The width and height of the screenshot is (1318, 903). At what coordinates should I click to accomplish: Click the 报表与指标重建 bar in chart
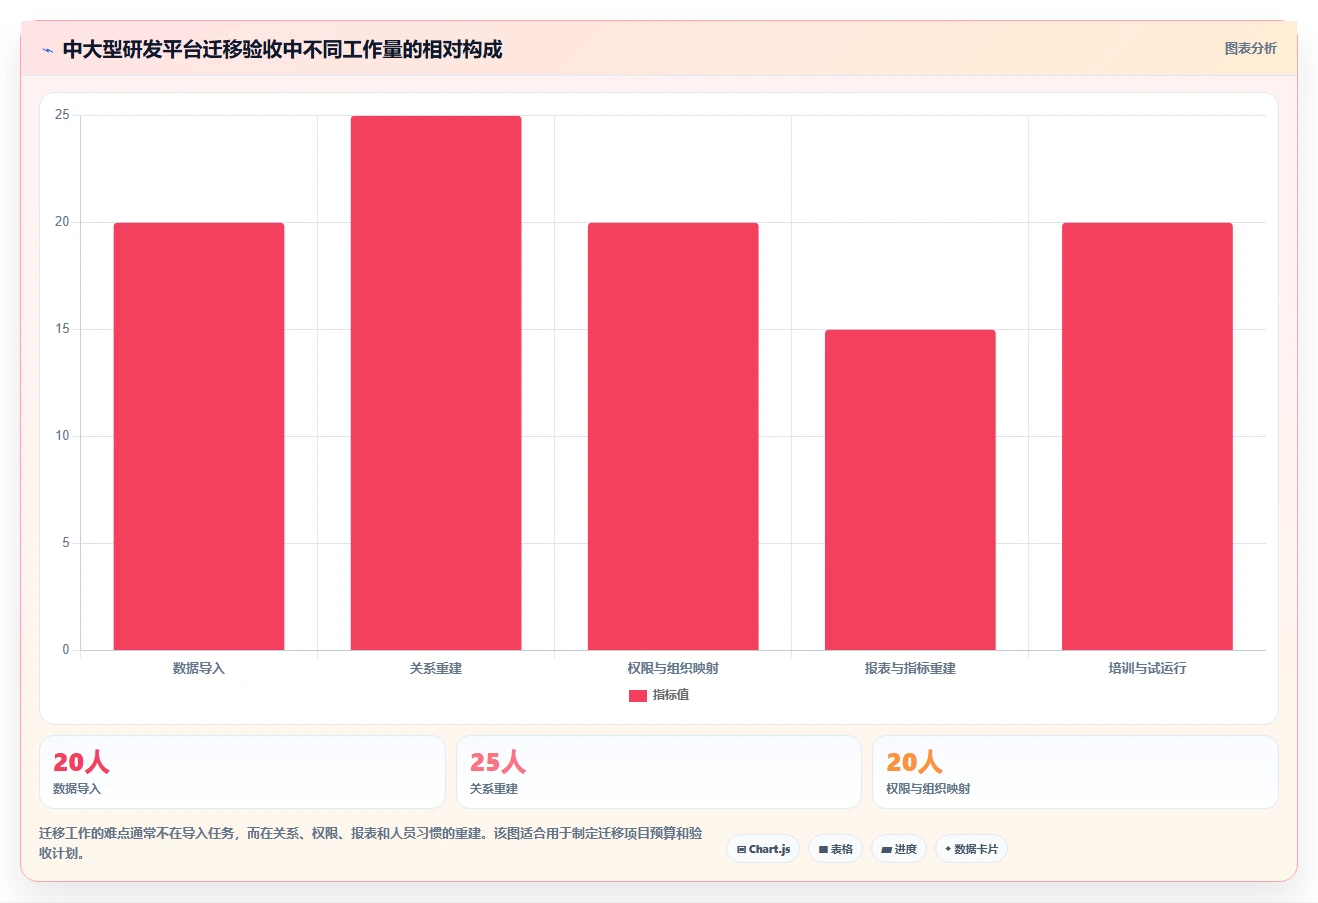(x=910, y=490)
